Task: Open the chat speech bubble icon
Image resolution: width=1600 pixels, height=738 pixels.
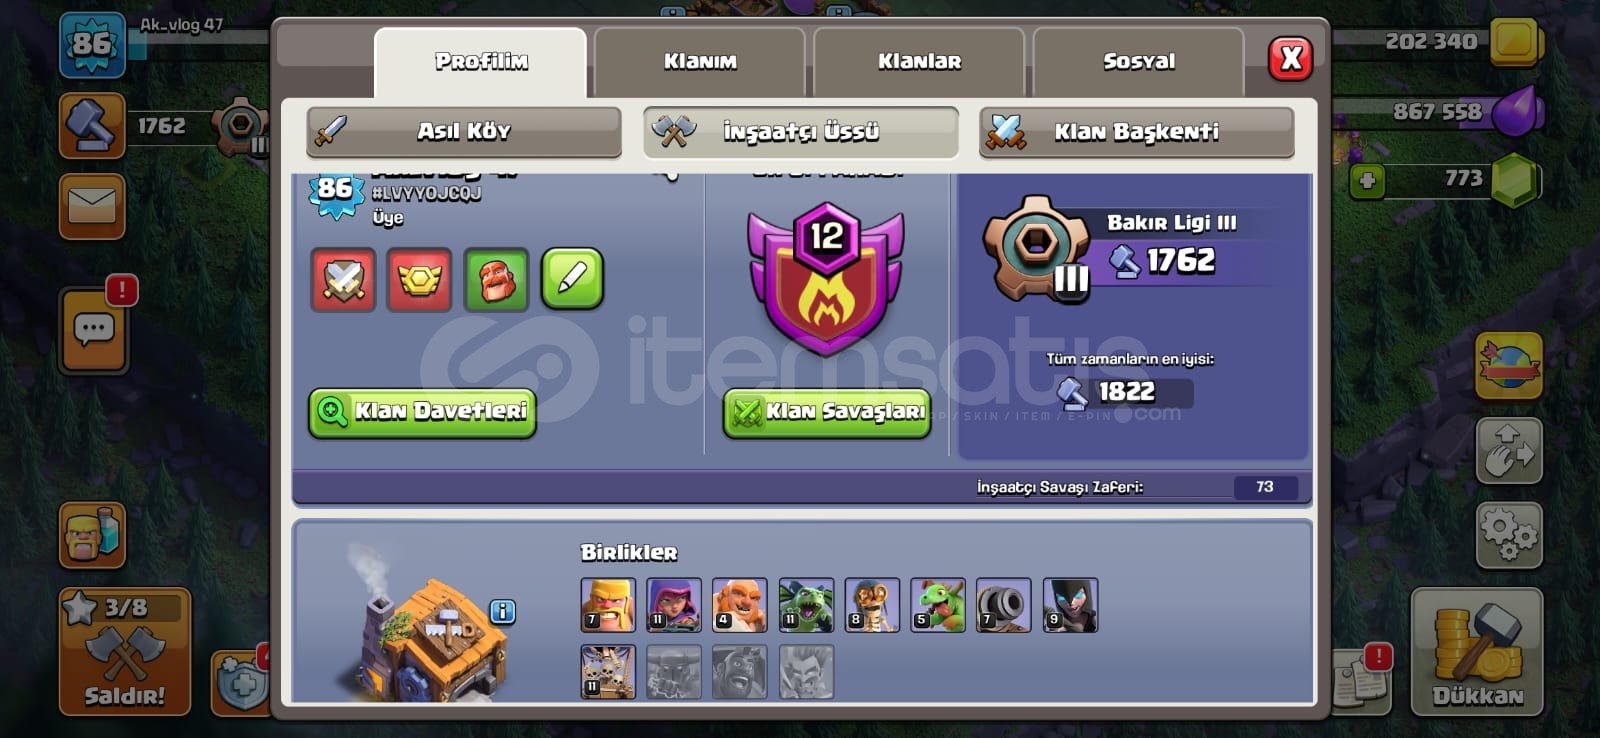Action: pyautogui.click(x=94, y=329)
